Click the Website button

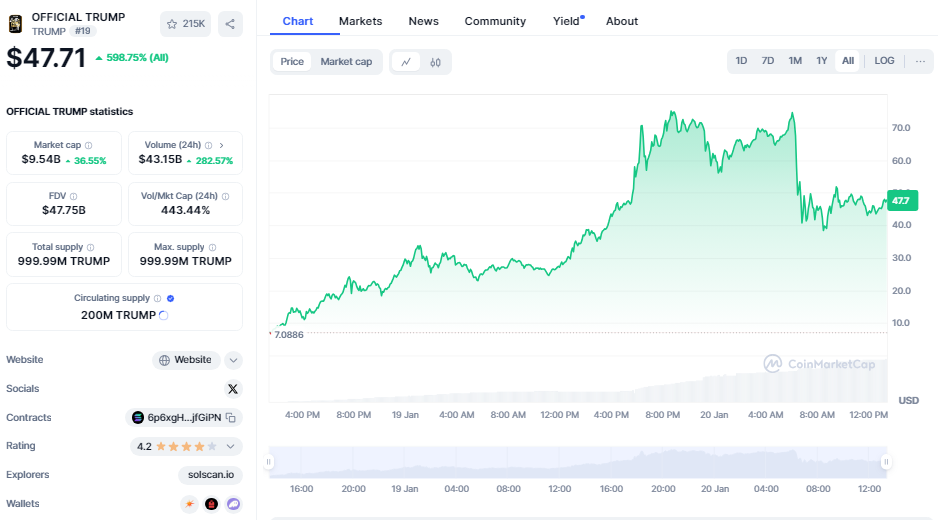(186, 360)
